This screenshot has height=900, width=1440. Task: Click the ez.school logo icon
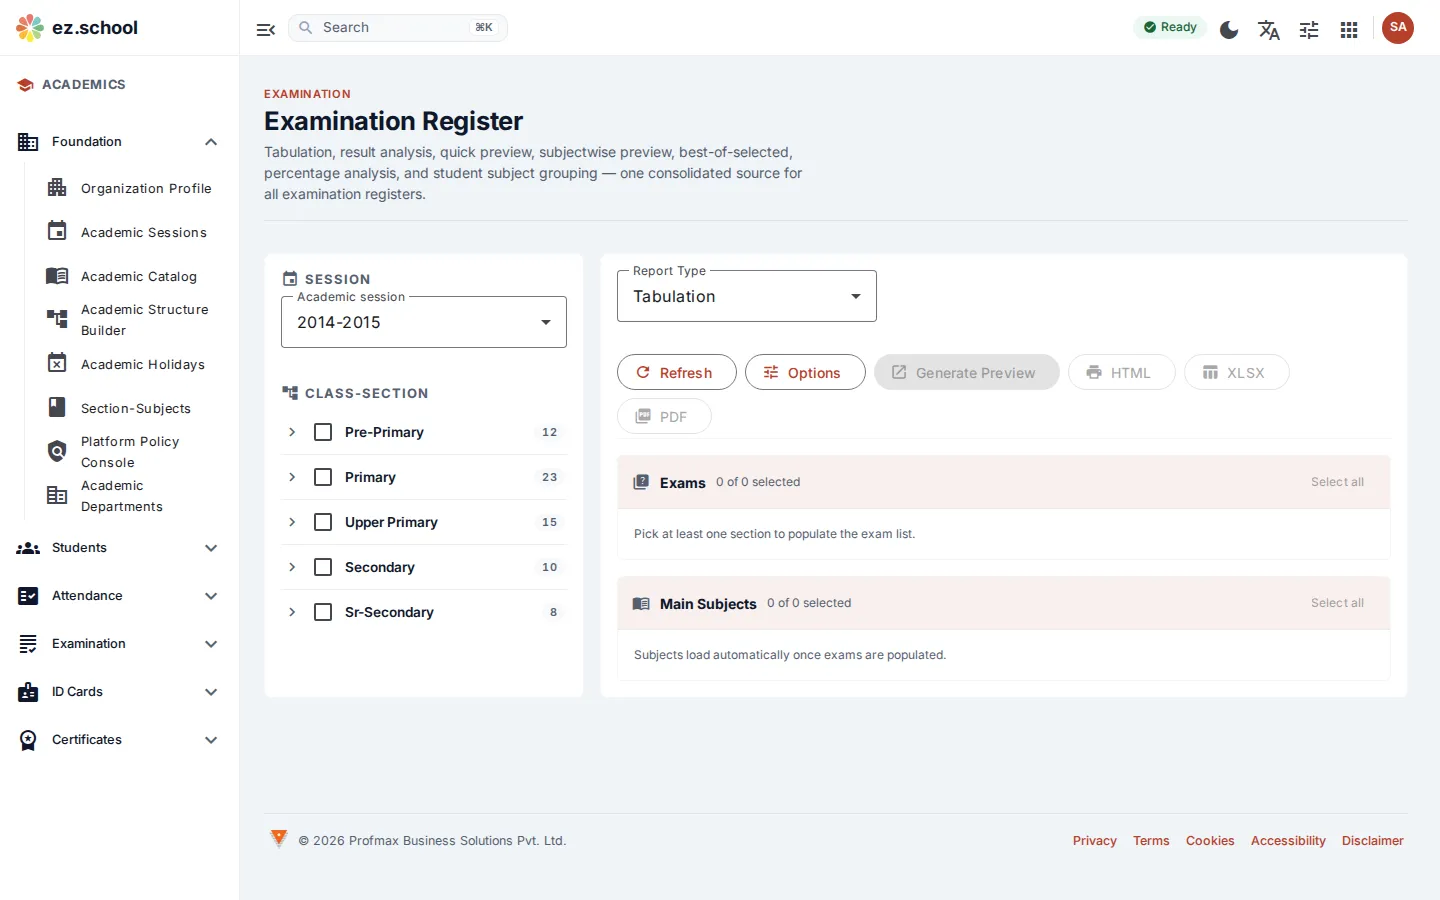tap(30, 28)
